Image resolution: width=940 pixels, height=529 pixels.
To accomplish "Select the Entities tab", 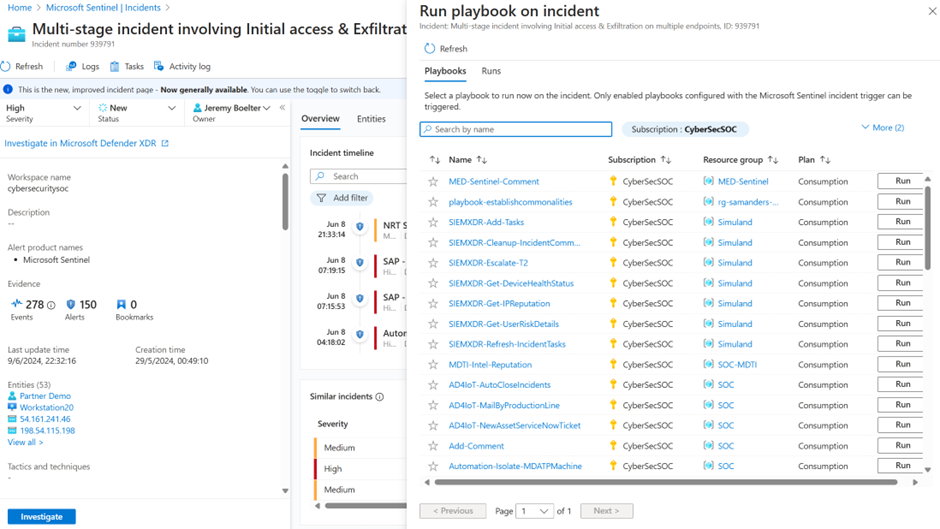I will [371, 119].
